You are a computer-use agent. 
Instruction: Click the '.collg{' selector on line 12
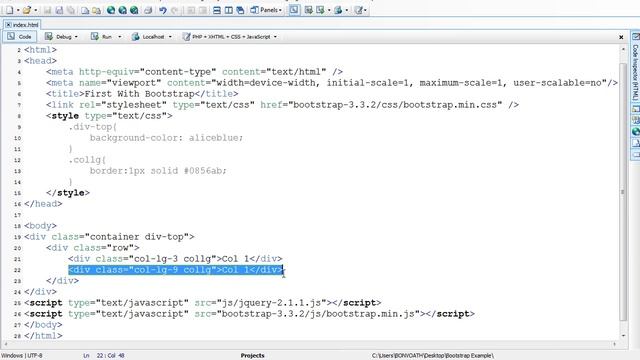point(87,160)
